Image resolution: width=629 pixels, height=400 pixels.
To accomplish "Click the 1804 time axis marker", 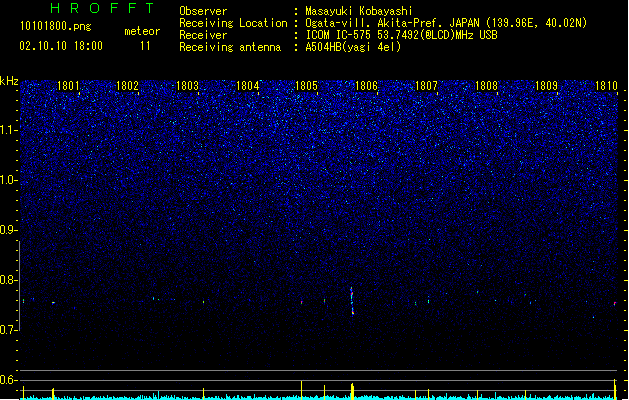I will coord(248,86).
